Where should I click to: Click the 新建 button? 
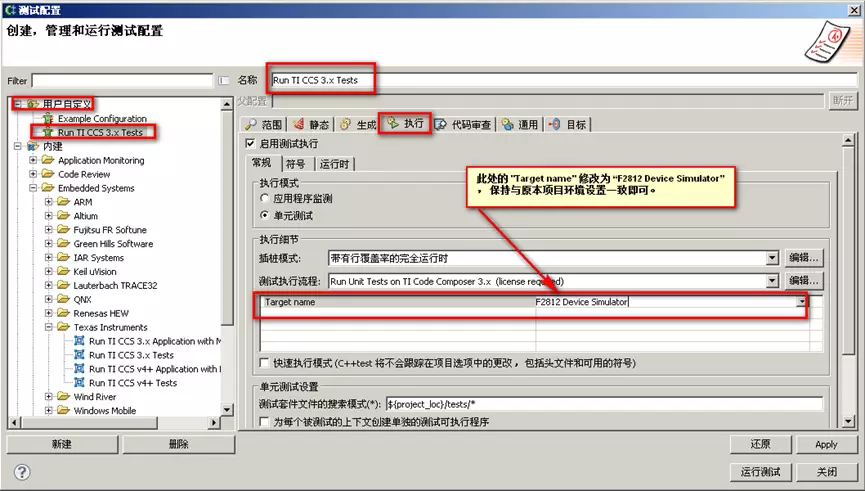[x=62, y=444]
